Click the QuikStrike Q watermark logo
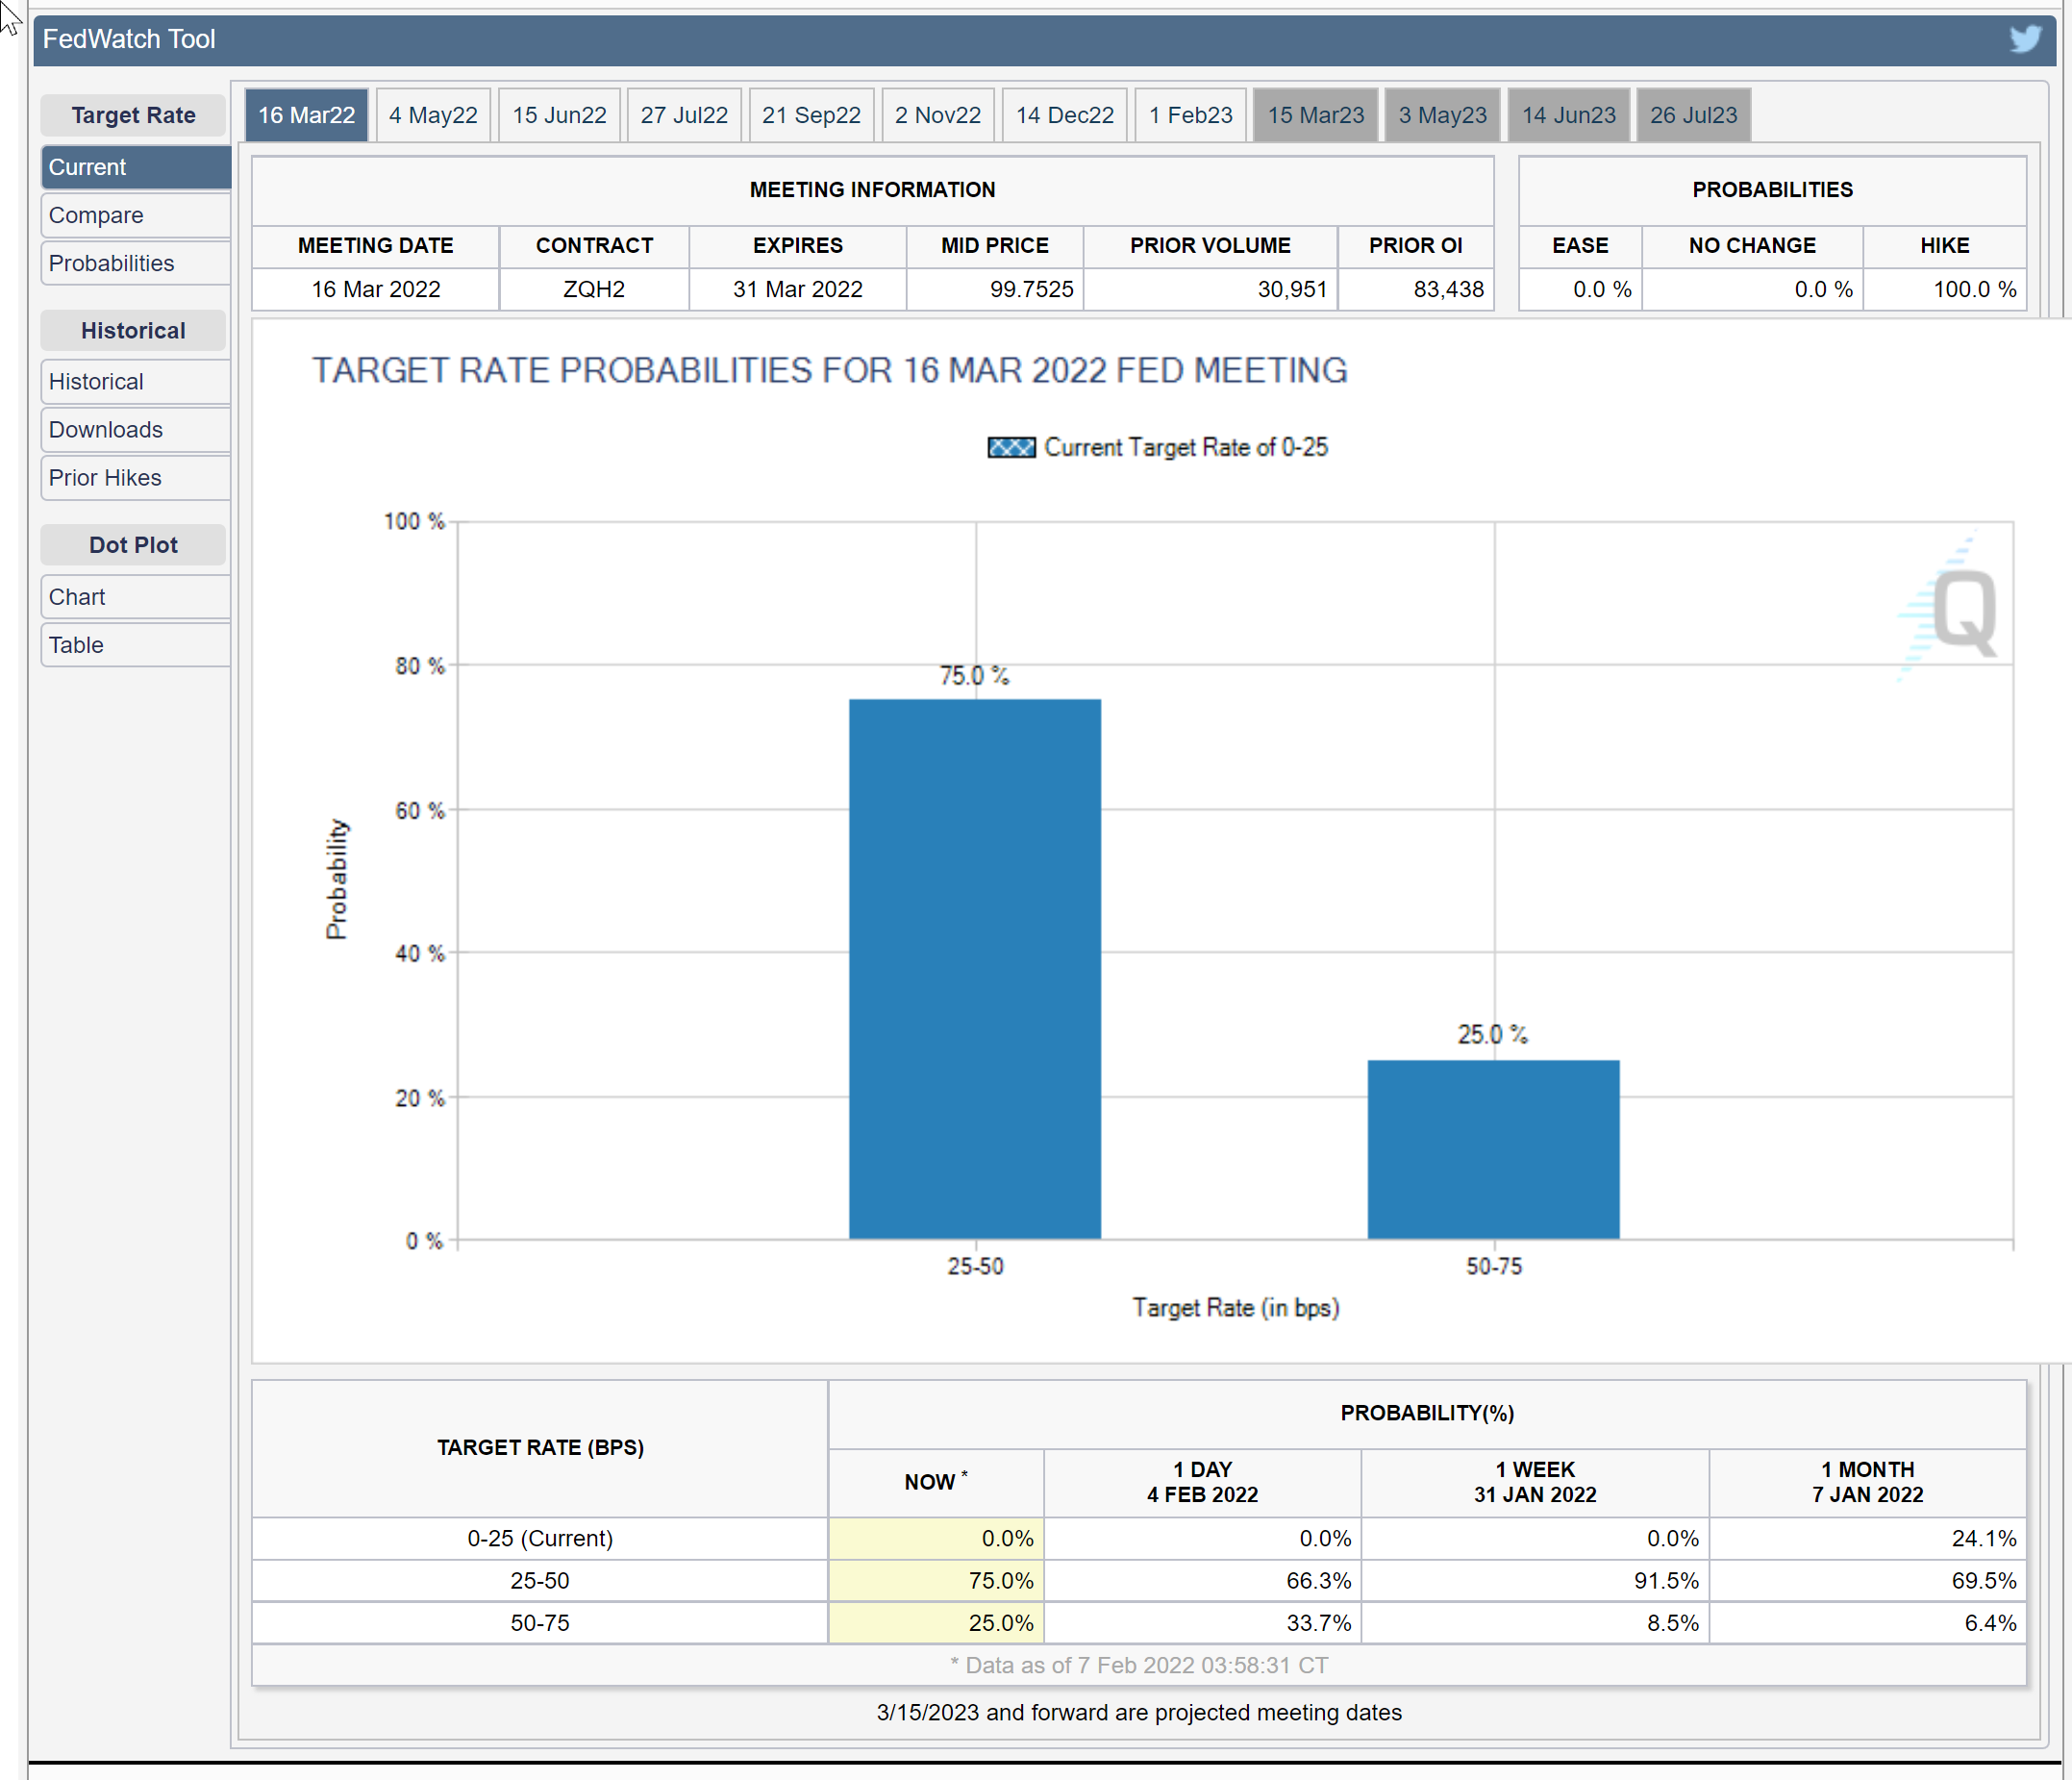The image size is (2072, 1780). pyautogui.click(x=1962, y=612)
